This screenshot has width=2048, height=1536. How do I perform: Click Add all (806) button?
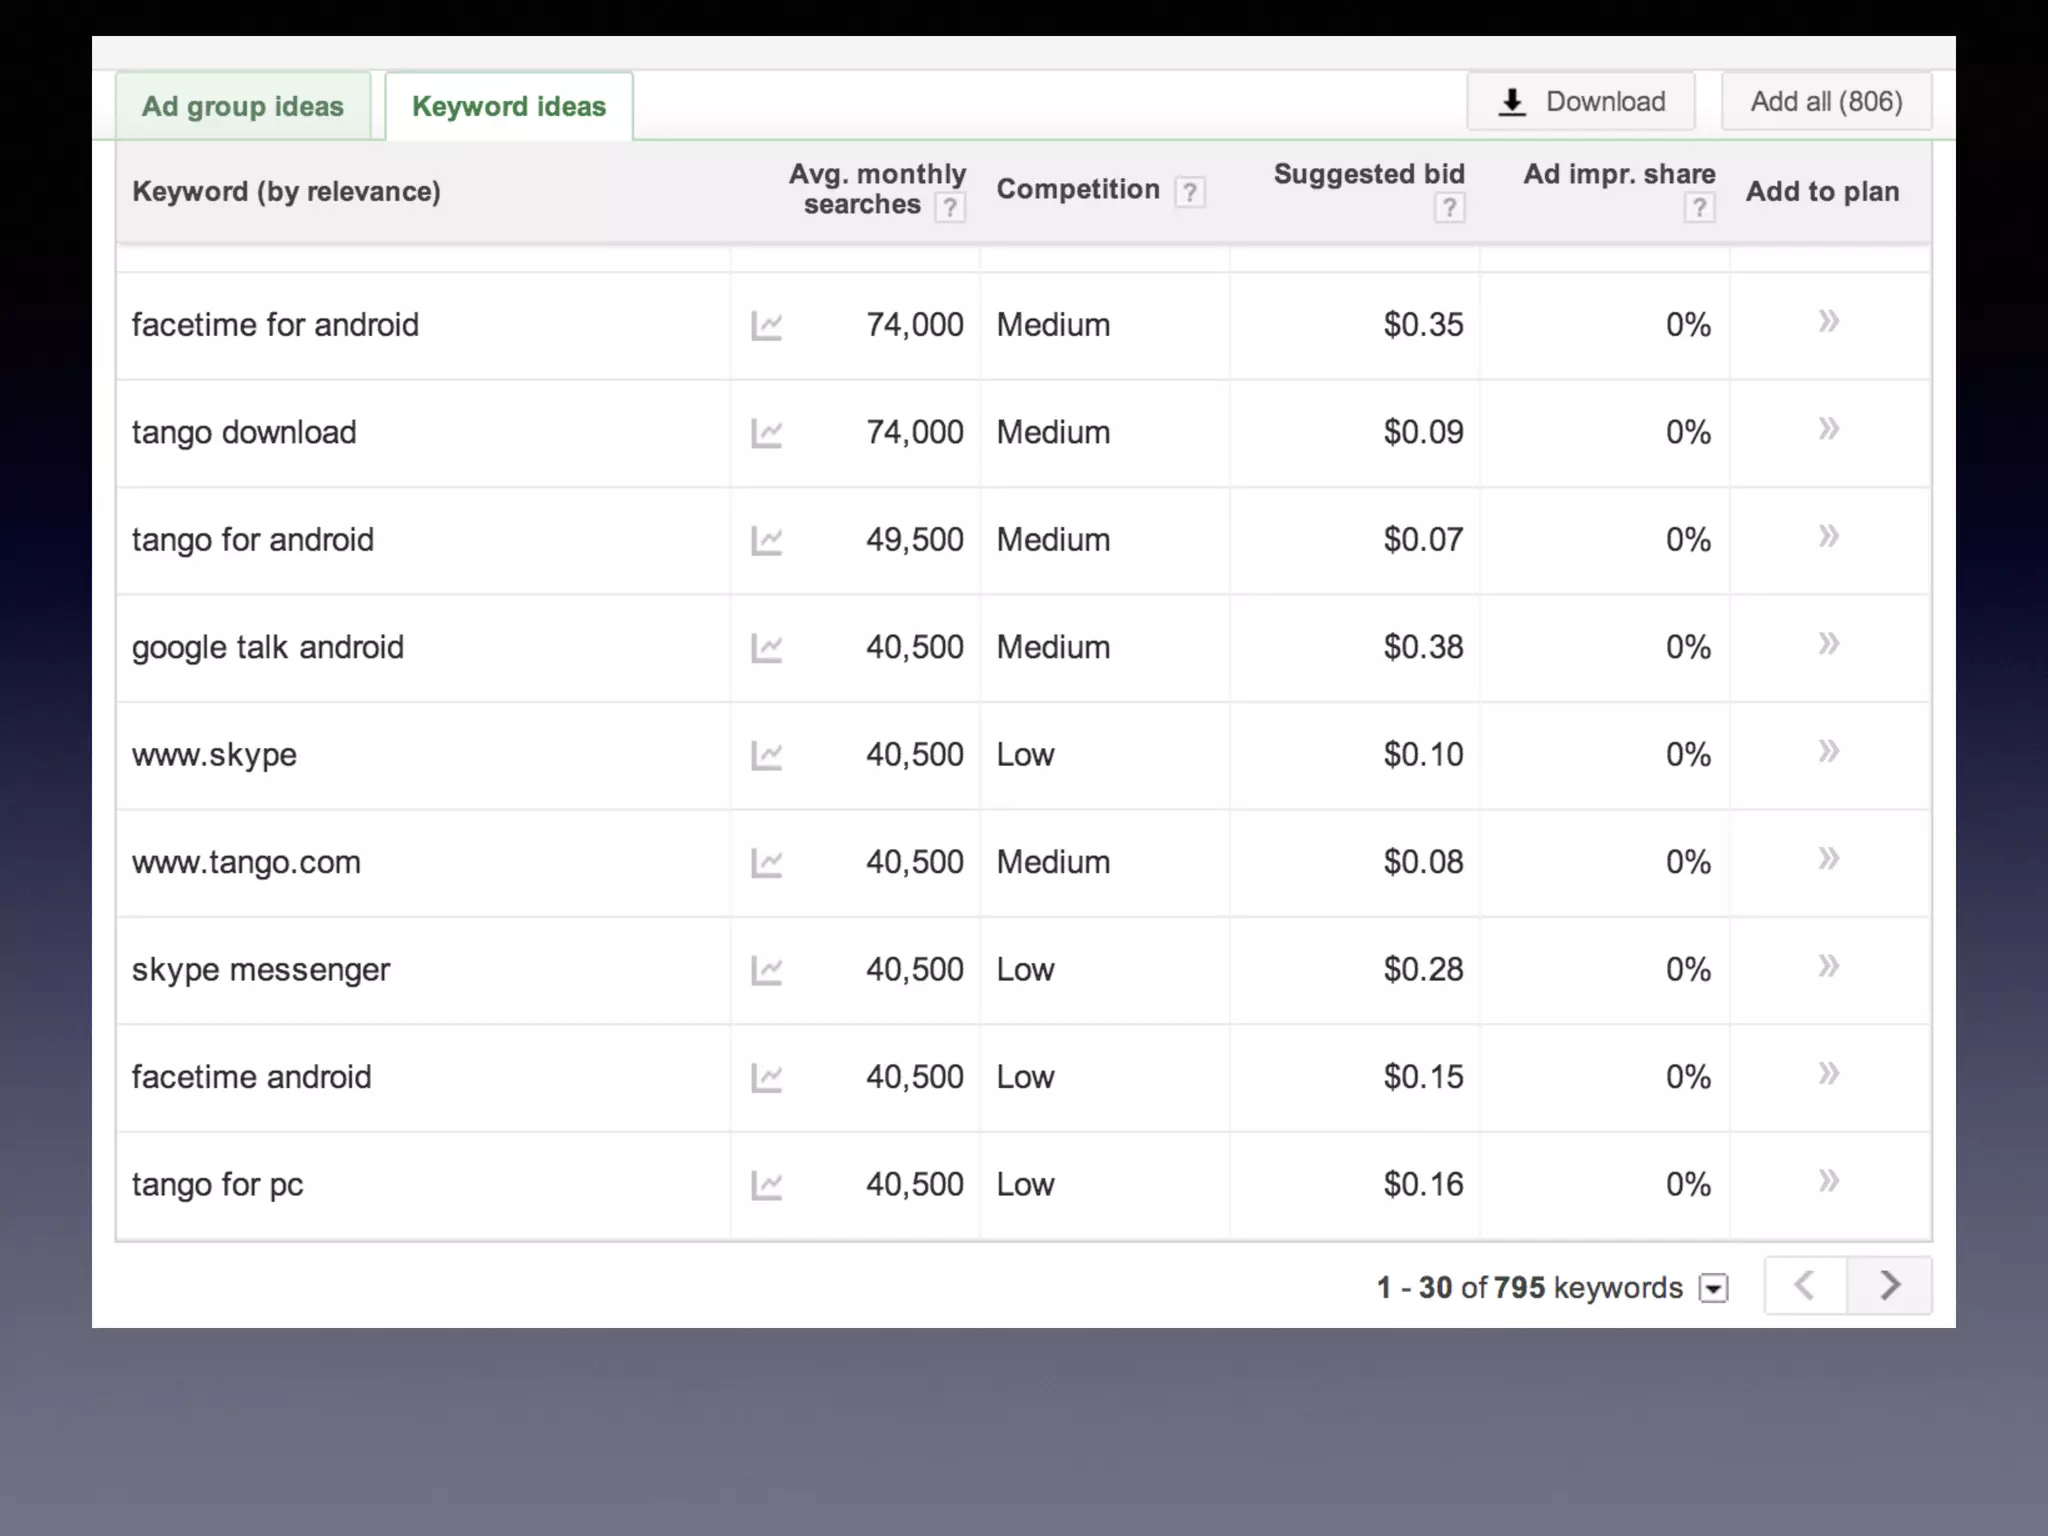1826,101
